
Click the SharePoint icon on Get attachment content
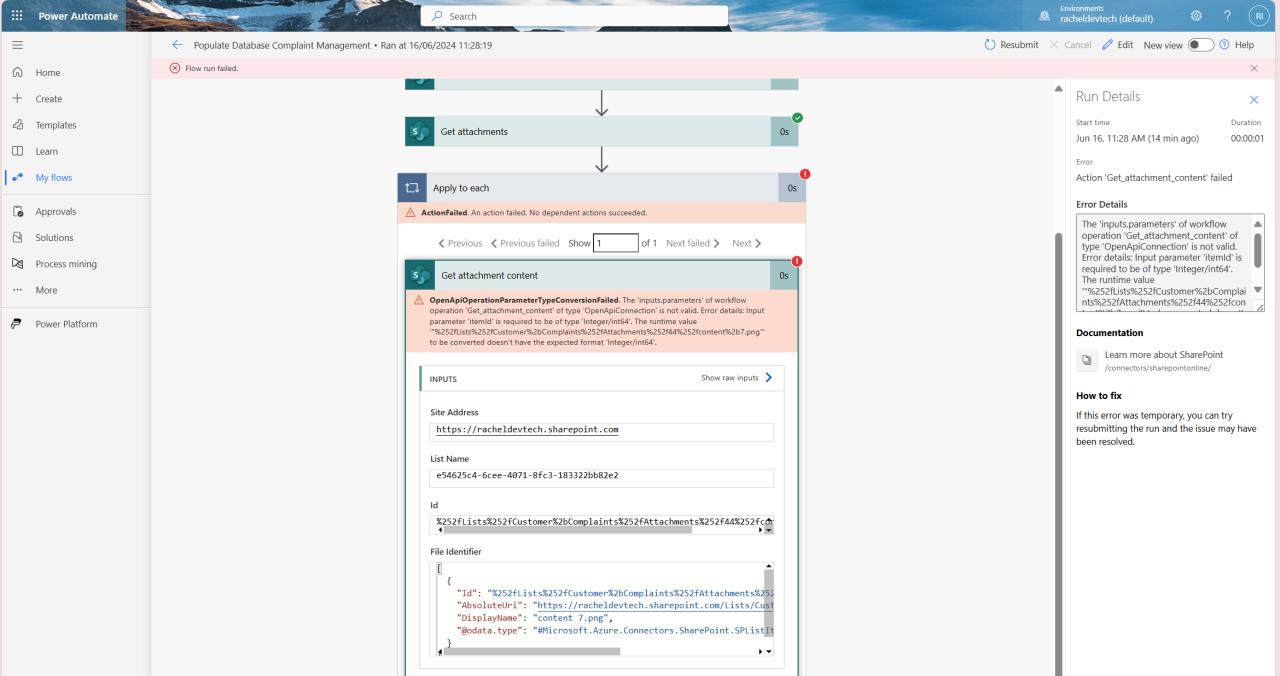click(419, 275)
